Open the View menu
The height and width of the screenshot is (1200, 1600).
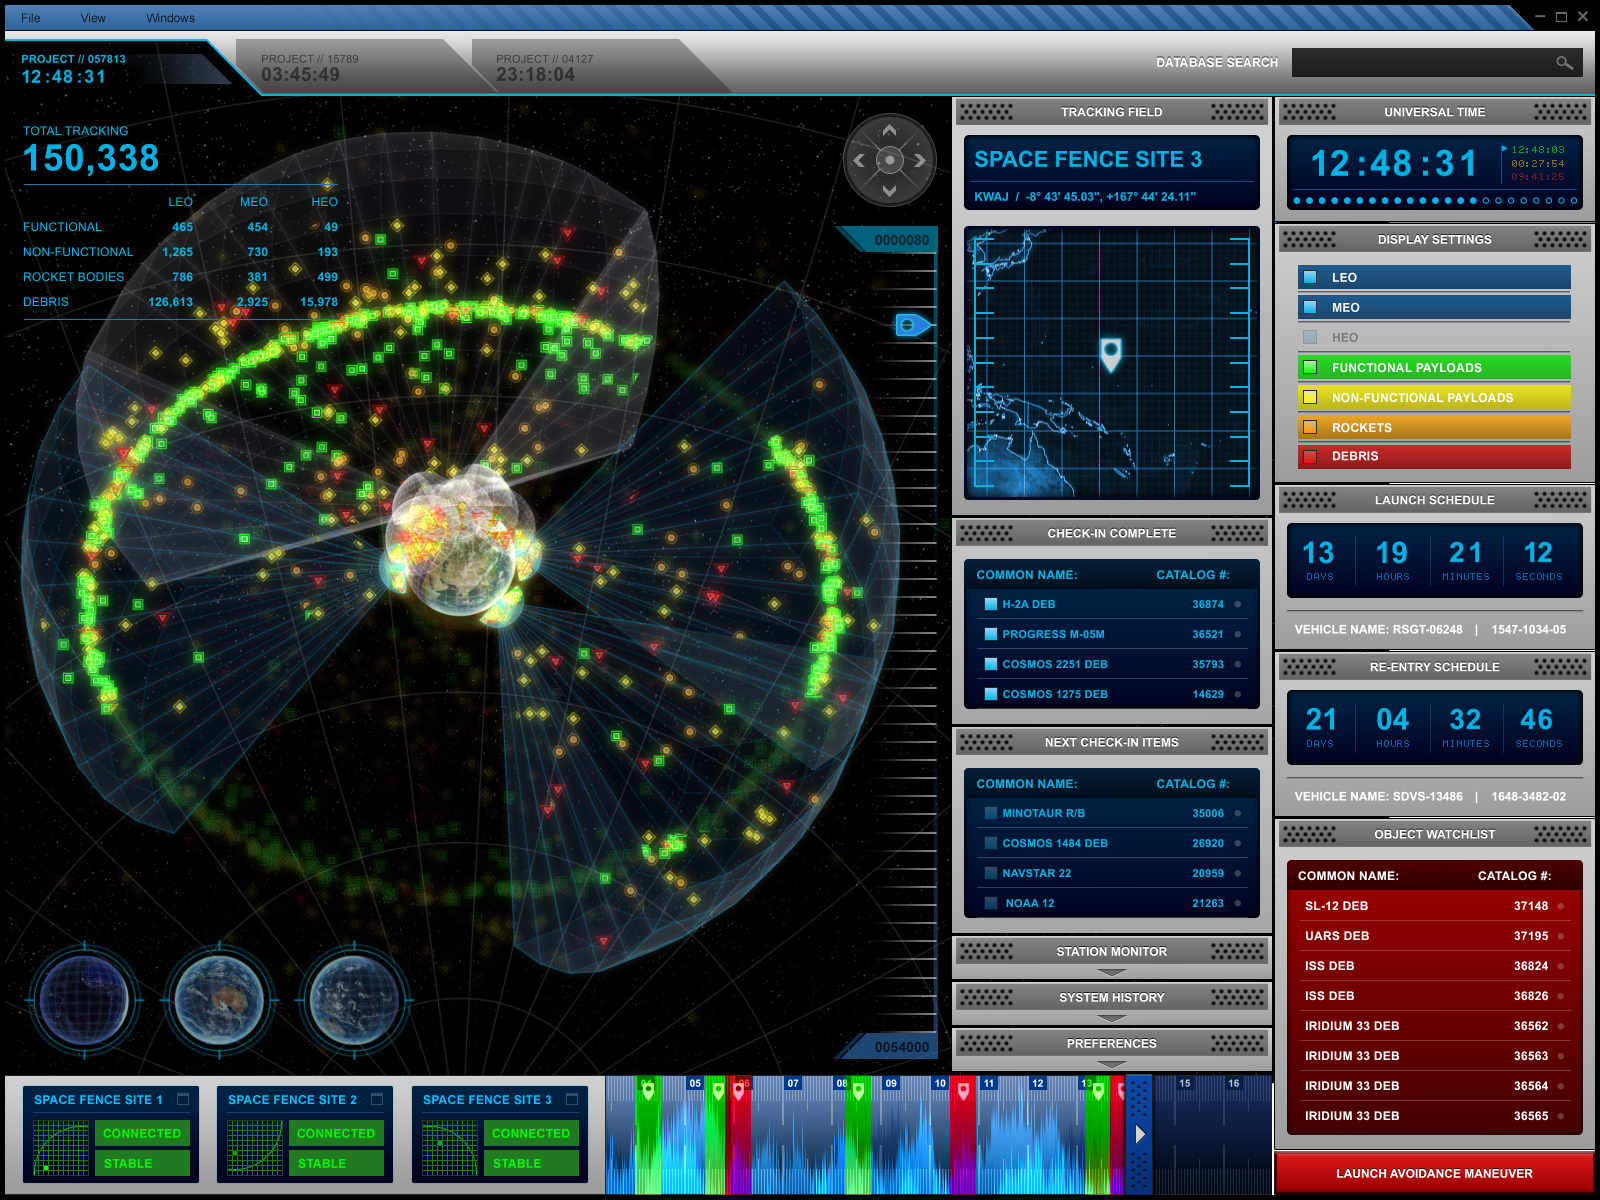click(93, 17)
